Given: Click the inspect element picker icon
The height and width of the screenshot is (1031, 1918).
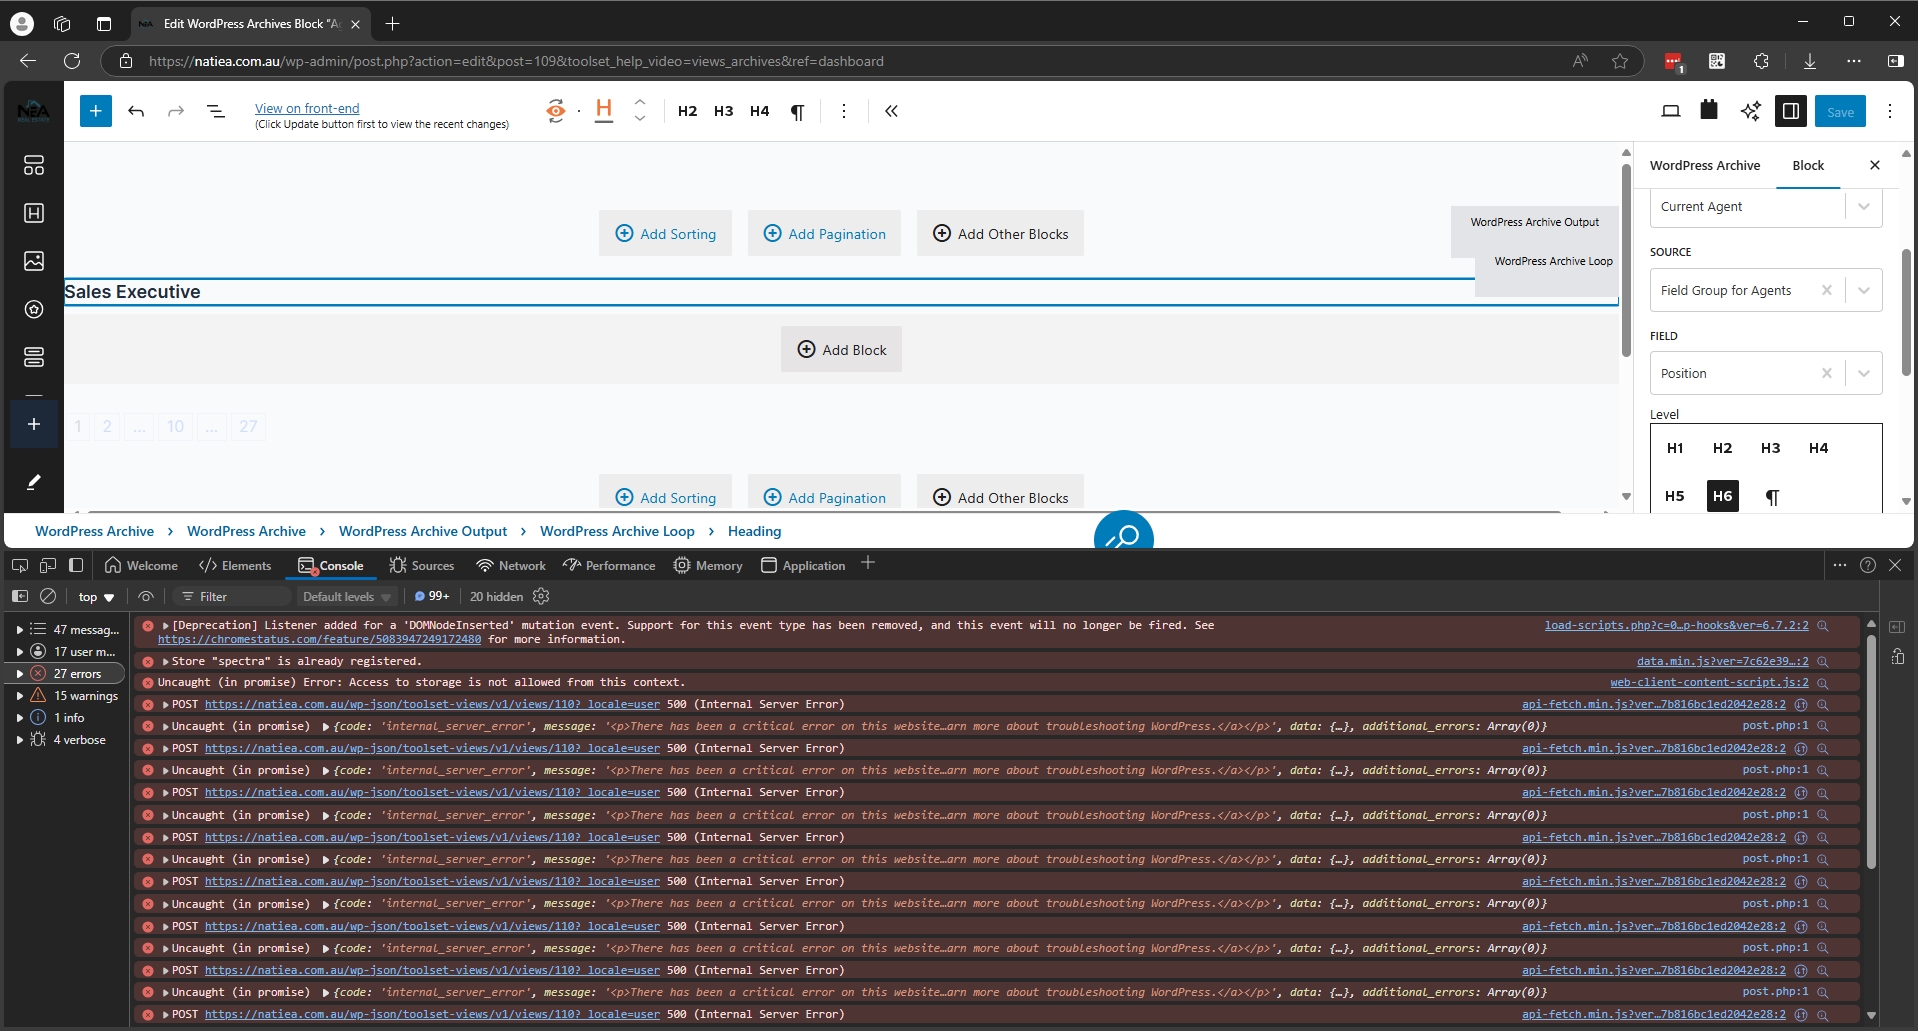Looking at the screenshot, I should (x=19, y=565).
